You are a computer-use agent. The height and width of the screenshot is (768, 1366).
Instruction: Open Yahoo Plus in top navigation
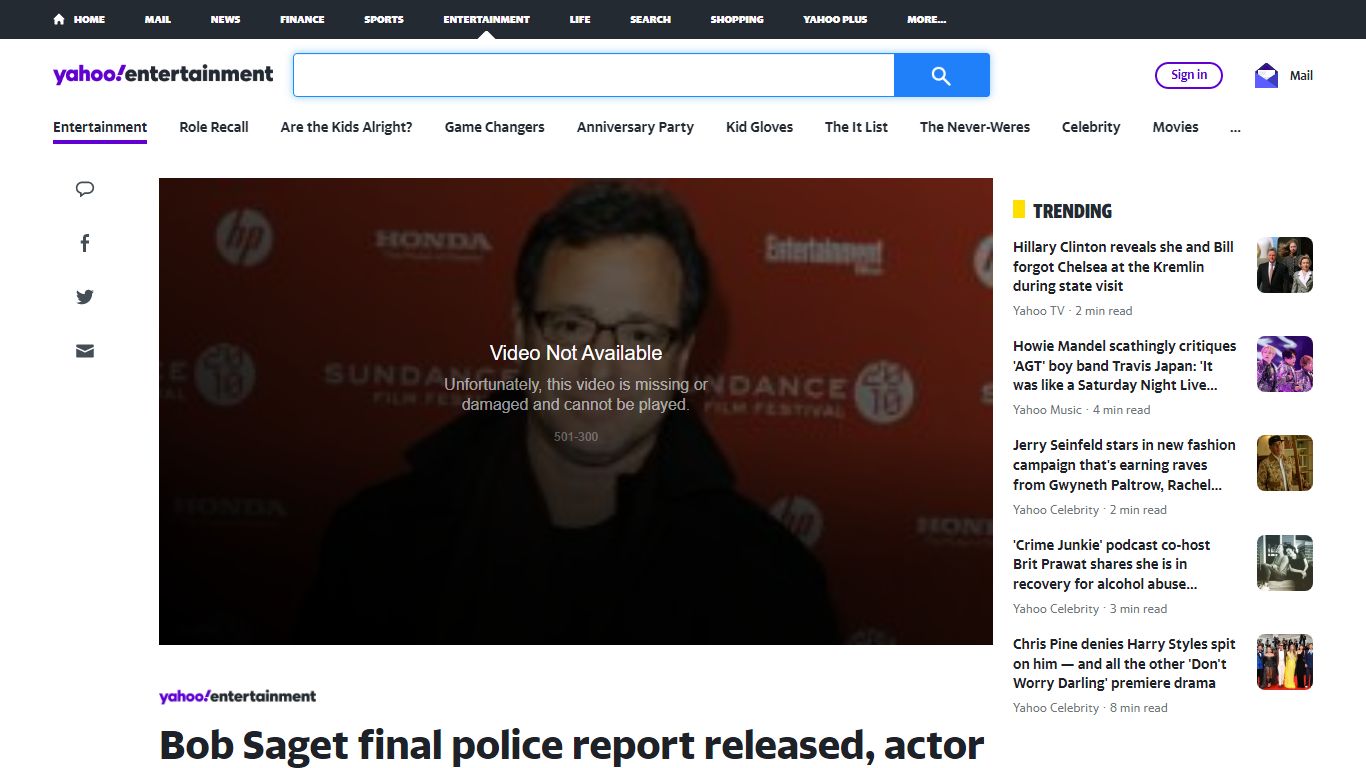tap(835, 19)
